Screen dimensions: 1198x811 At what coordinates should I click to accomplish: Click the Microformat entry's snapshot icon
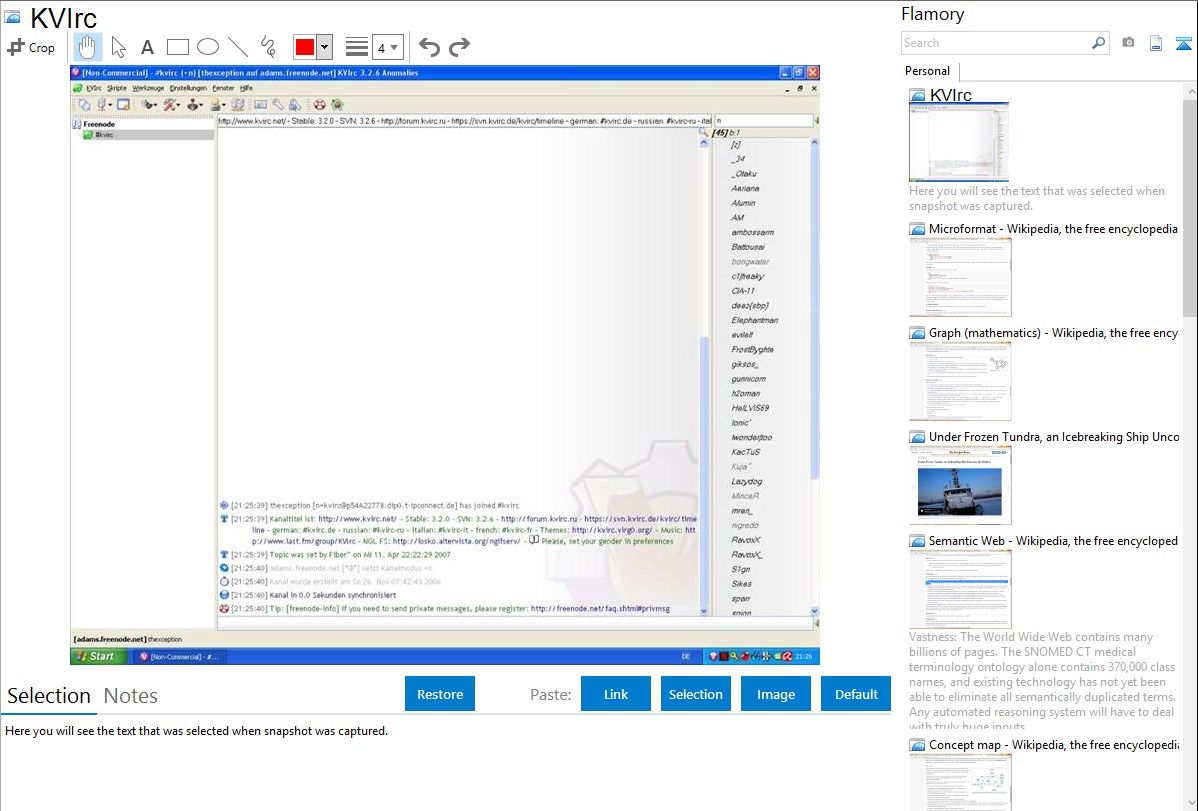(x=917, y=229)
